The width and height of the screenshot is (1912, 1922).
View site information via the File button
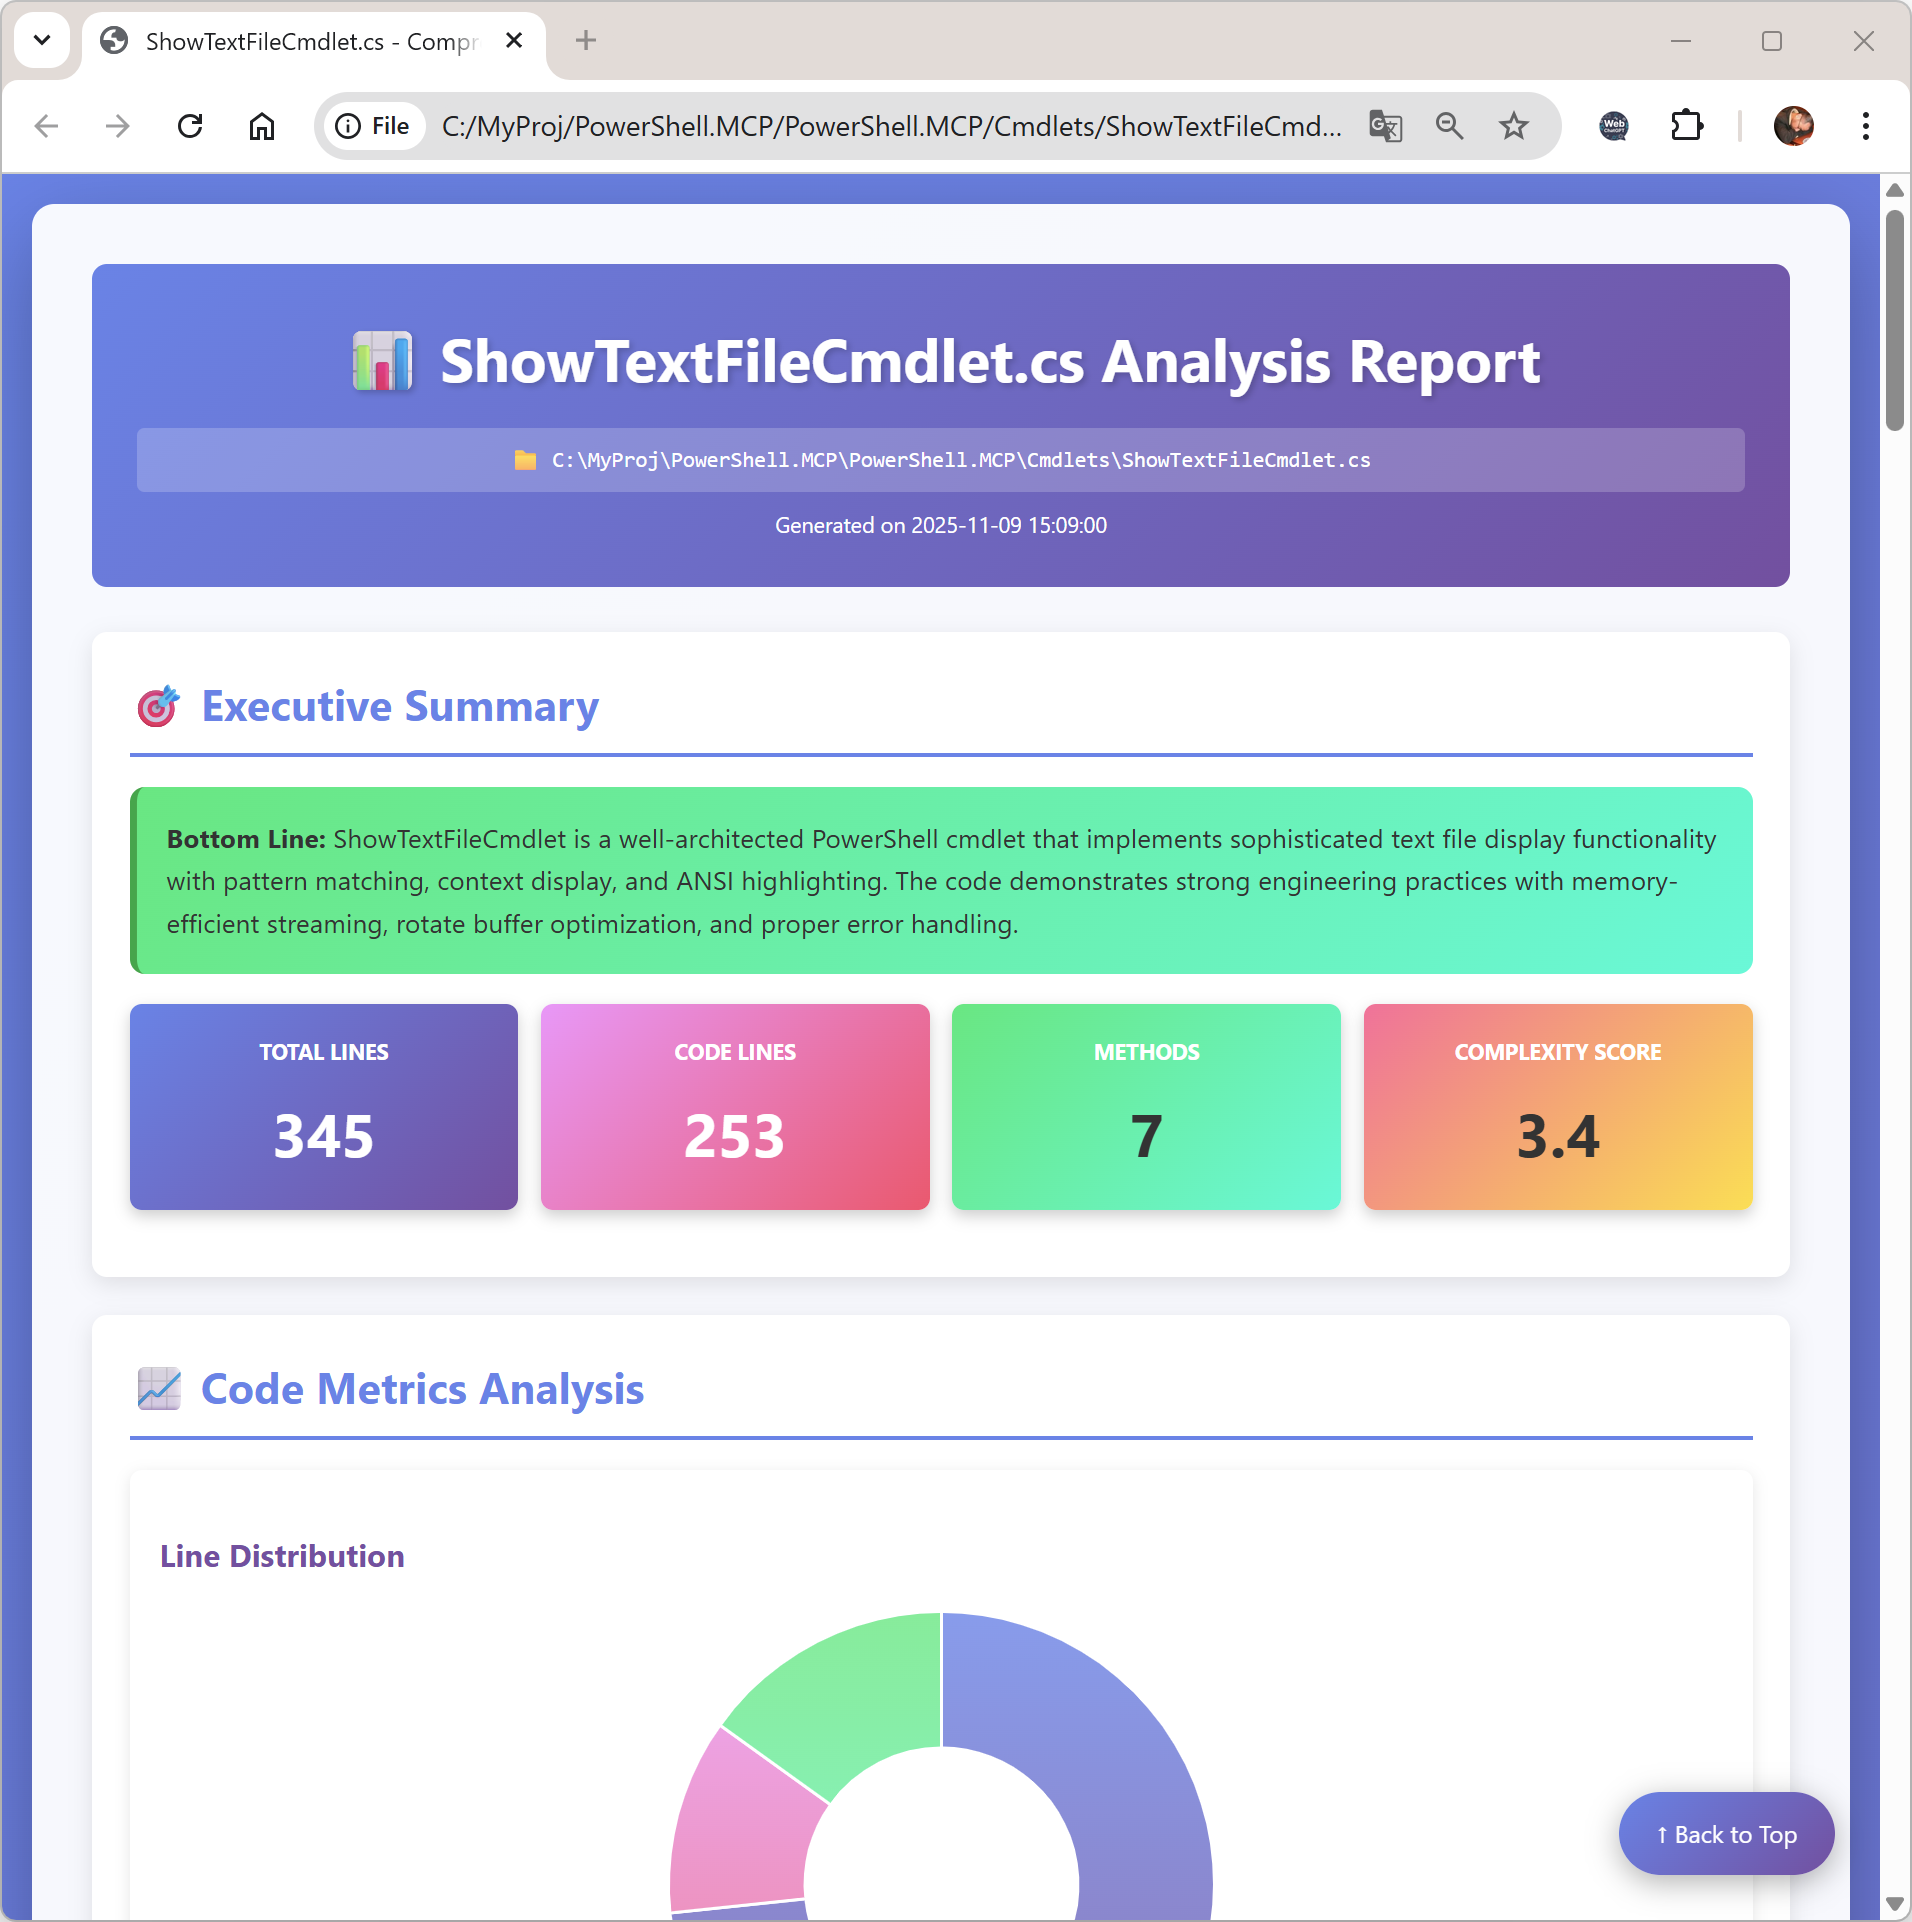pyautogui.click(x=373, y=126)
